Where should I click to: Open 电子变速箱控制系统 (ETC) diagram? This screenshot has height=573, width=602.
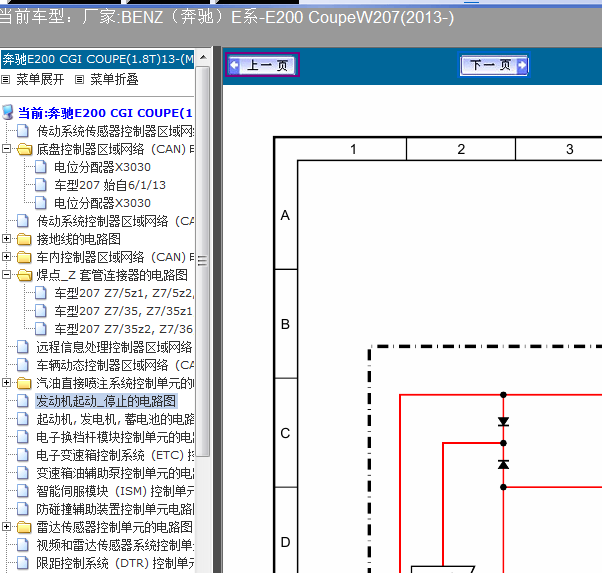[115, 455]
